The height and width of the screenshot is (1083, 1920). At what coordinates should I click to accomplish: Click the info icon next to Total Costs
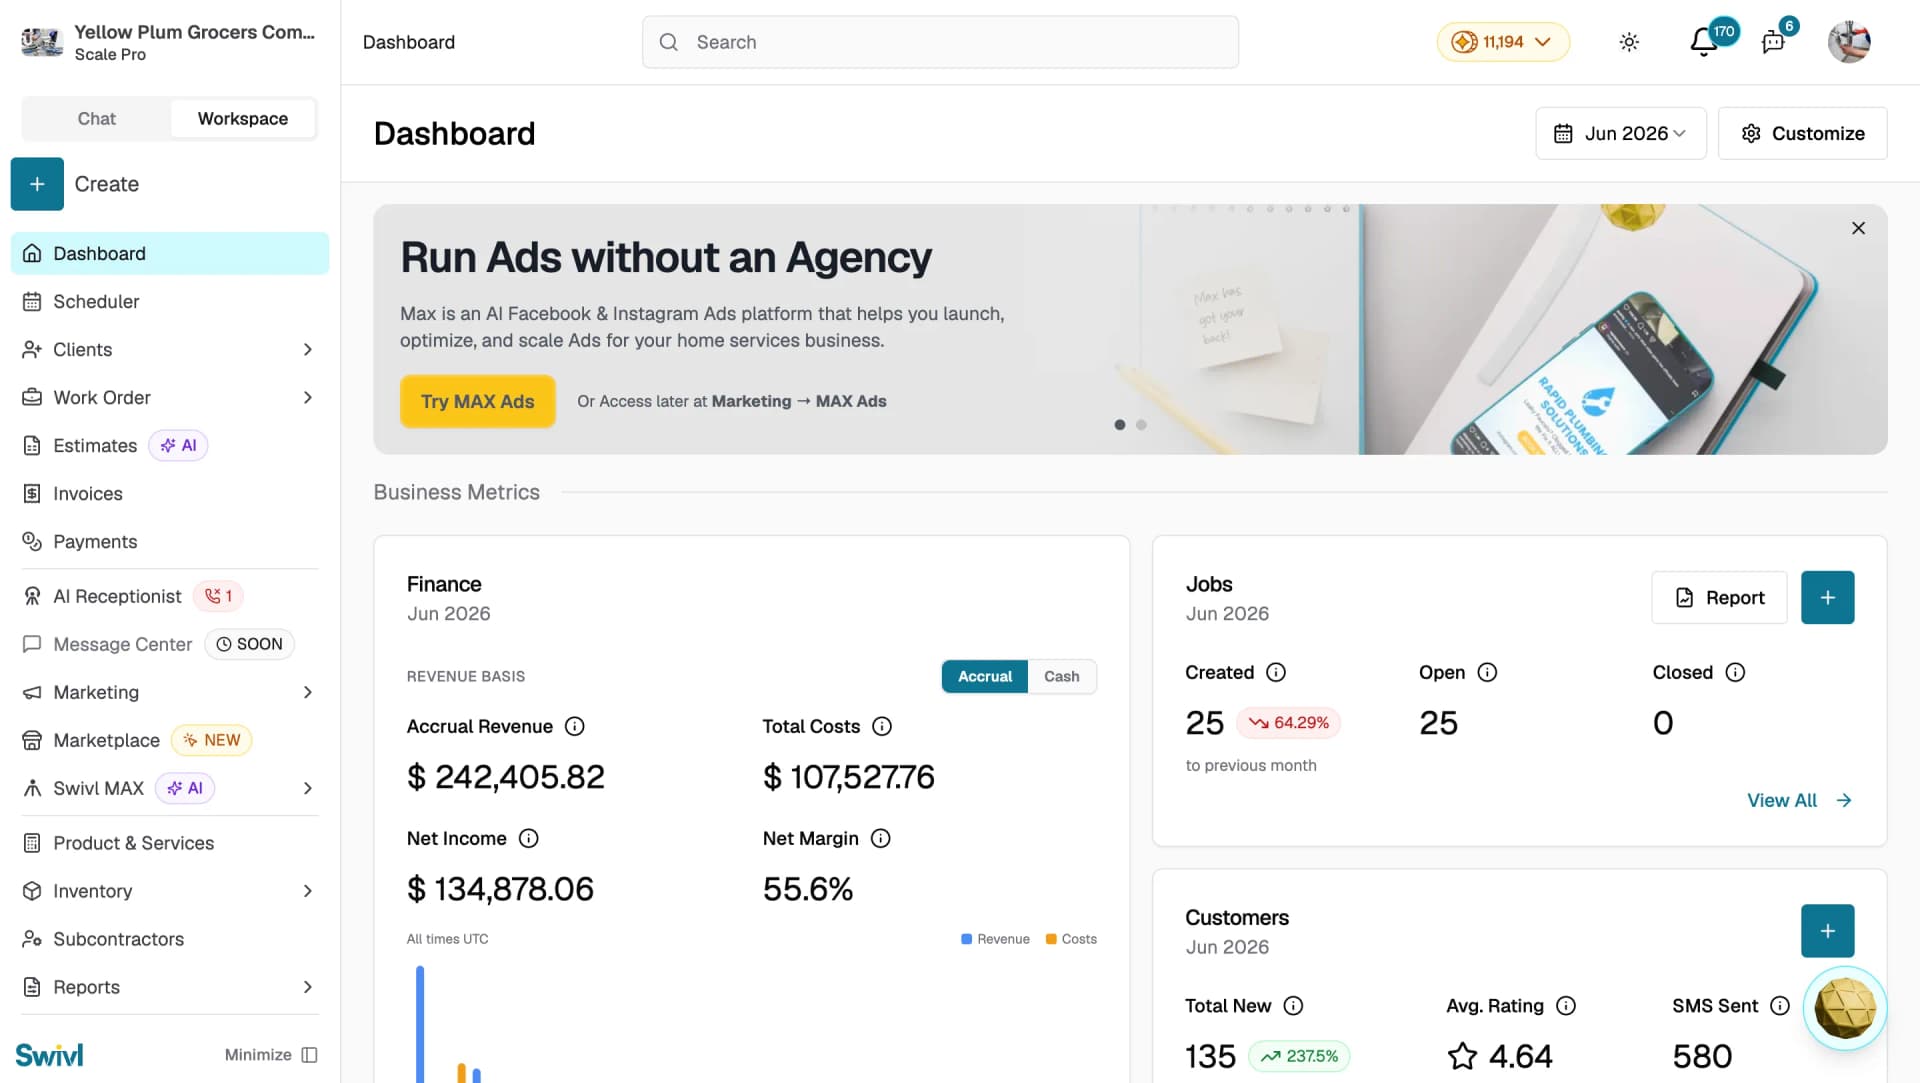[x=882, y=726]
